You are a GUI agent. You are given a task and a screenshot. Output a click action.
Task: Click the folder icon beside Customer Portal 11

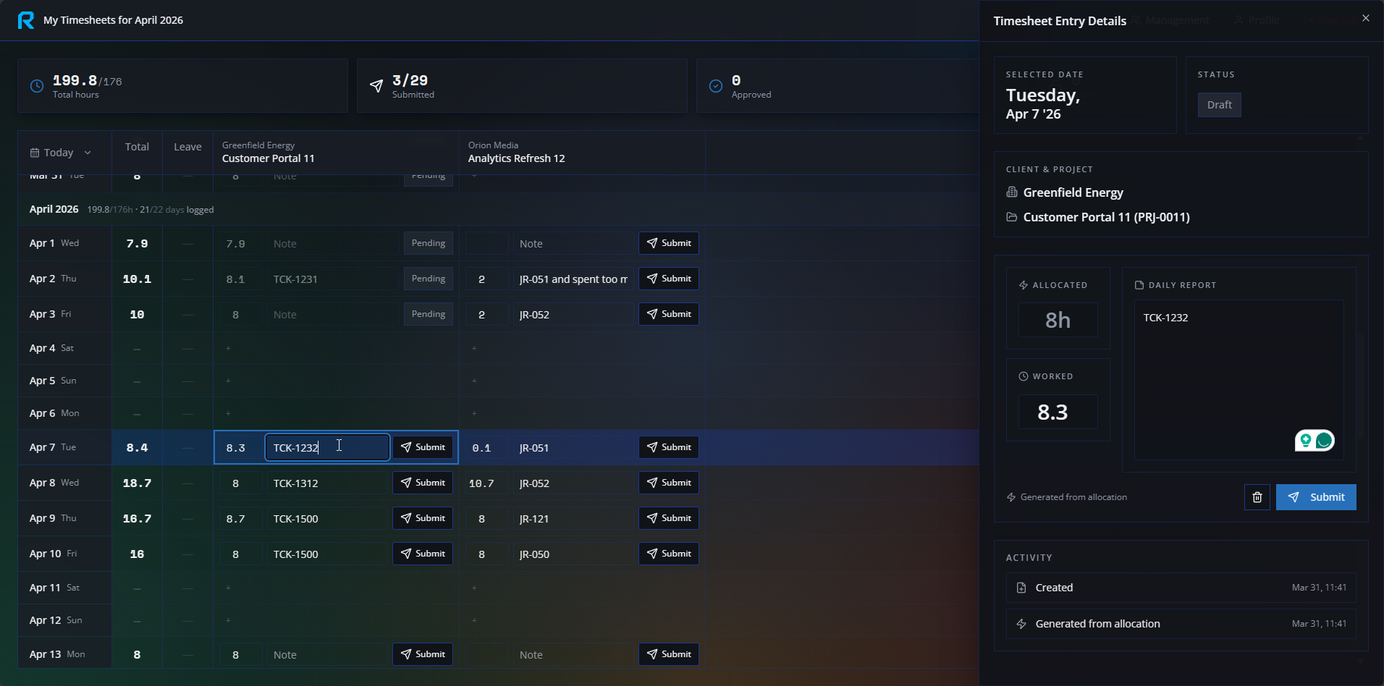click(x=1012, y=217)
